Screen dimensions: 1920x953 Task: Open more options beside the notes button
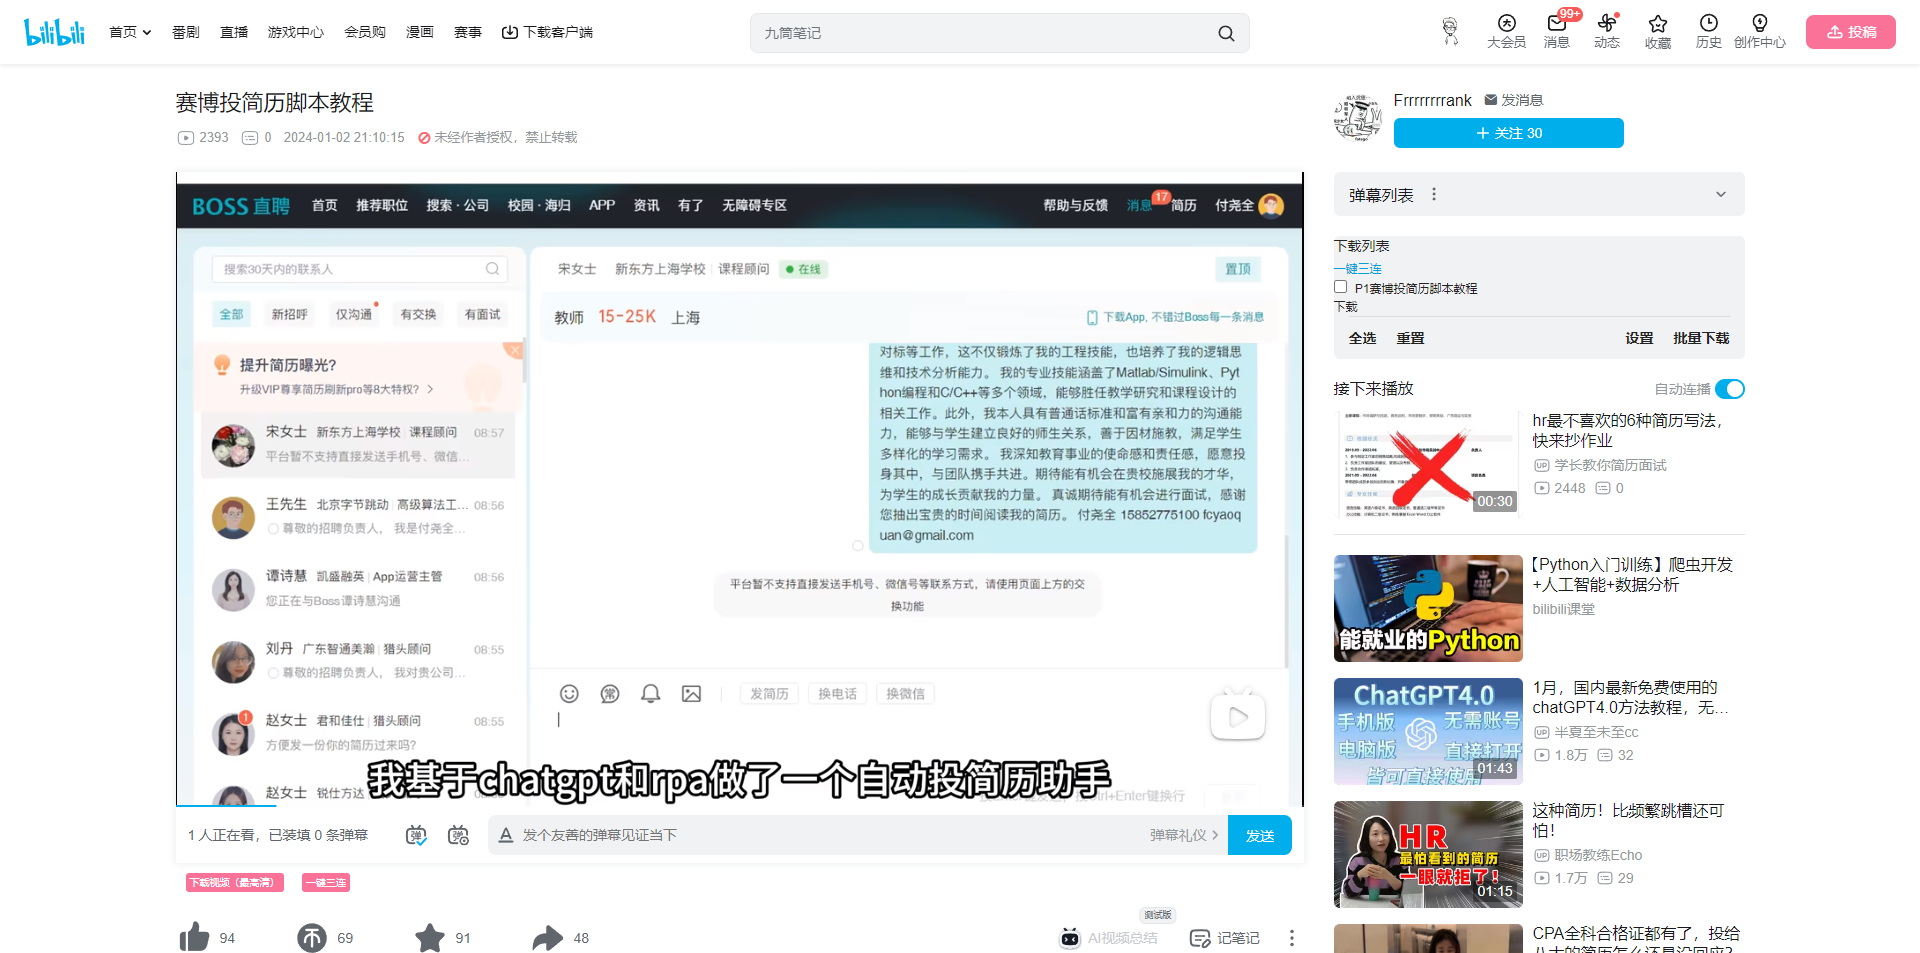[x=1292, y=938]
